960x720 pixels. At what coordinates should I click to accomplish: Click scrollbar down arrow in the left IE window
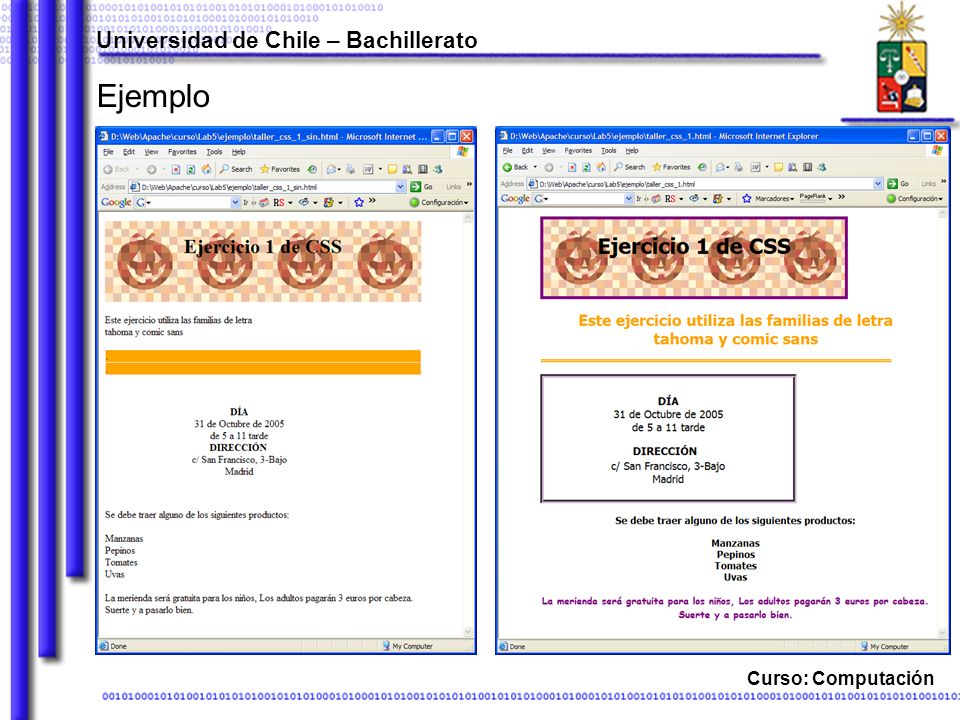point(468,632)
